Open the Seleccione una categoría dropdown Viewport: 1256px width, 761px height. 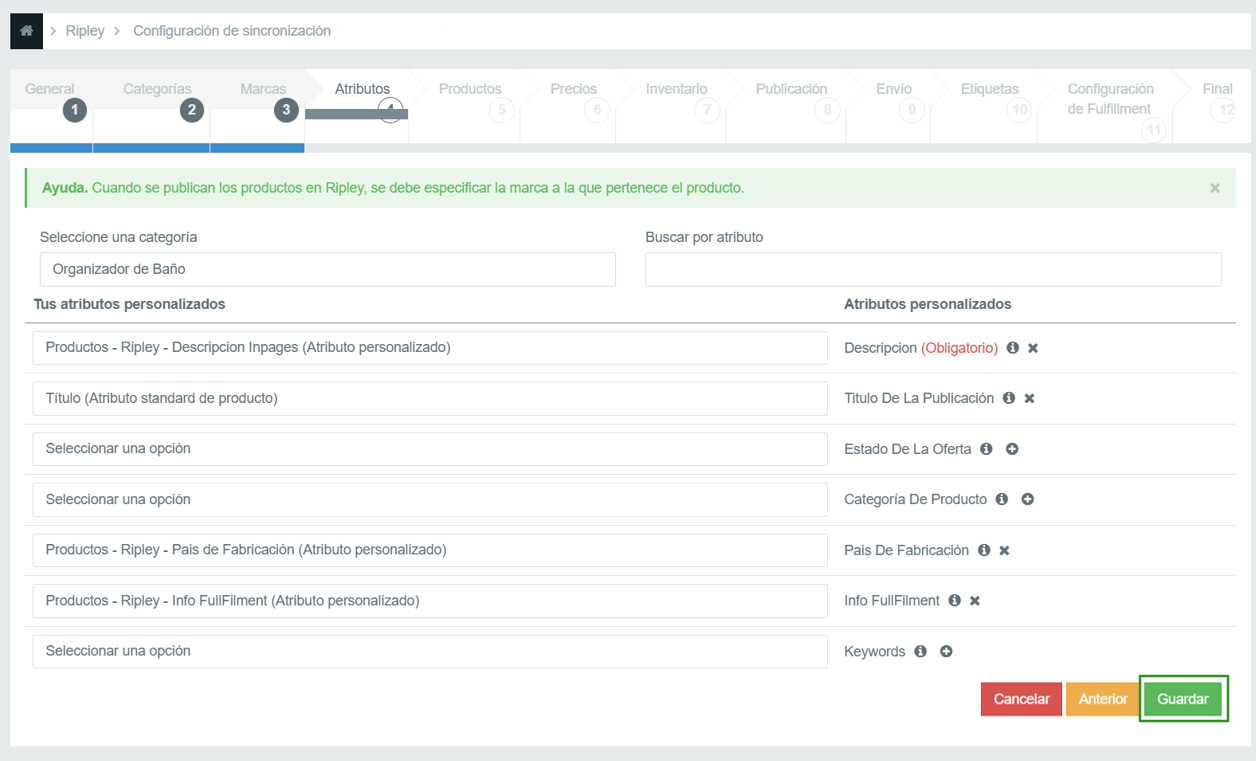328,269
